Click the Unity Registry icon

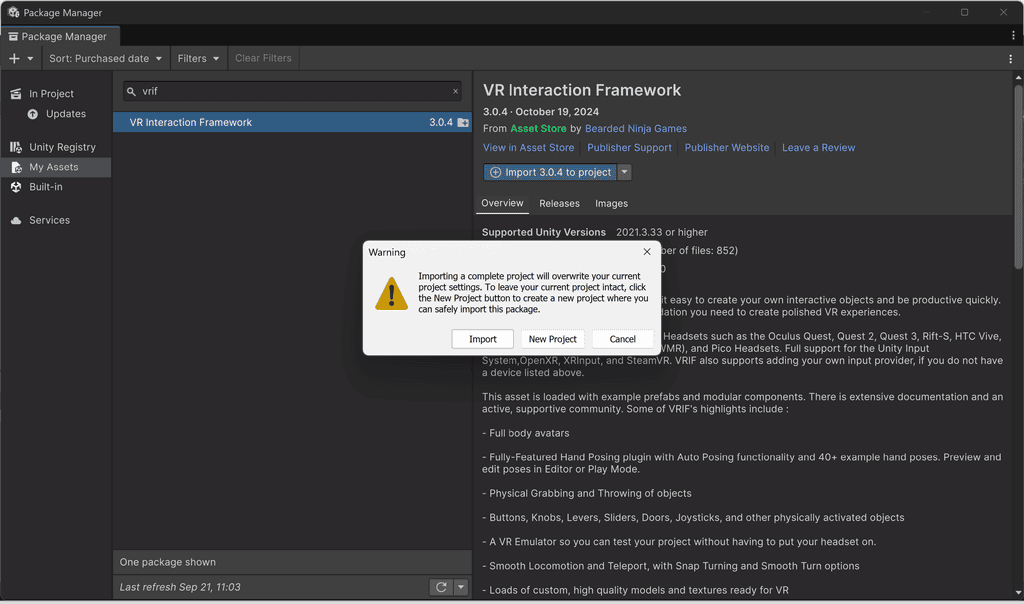pyautogui.click(x=16, y=148)
